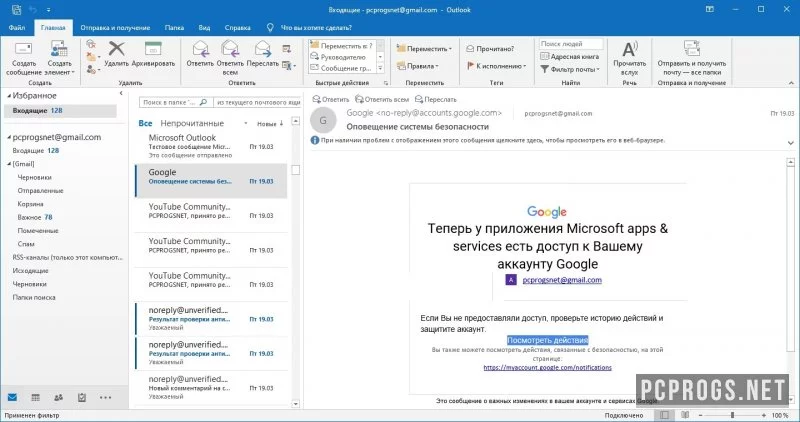This screenshot has height=422, width=800.
Task: Click the Ignore conversation icon
Action: [x=91, y=44]
